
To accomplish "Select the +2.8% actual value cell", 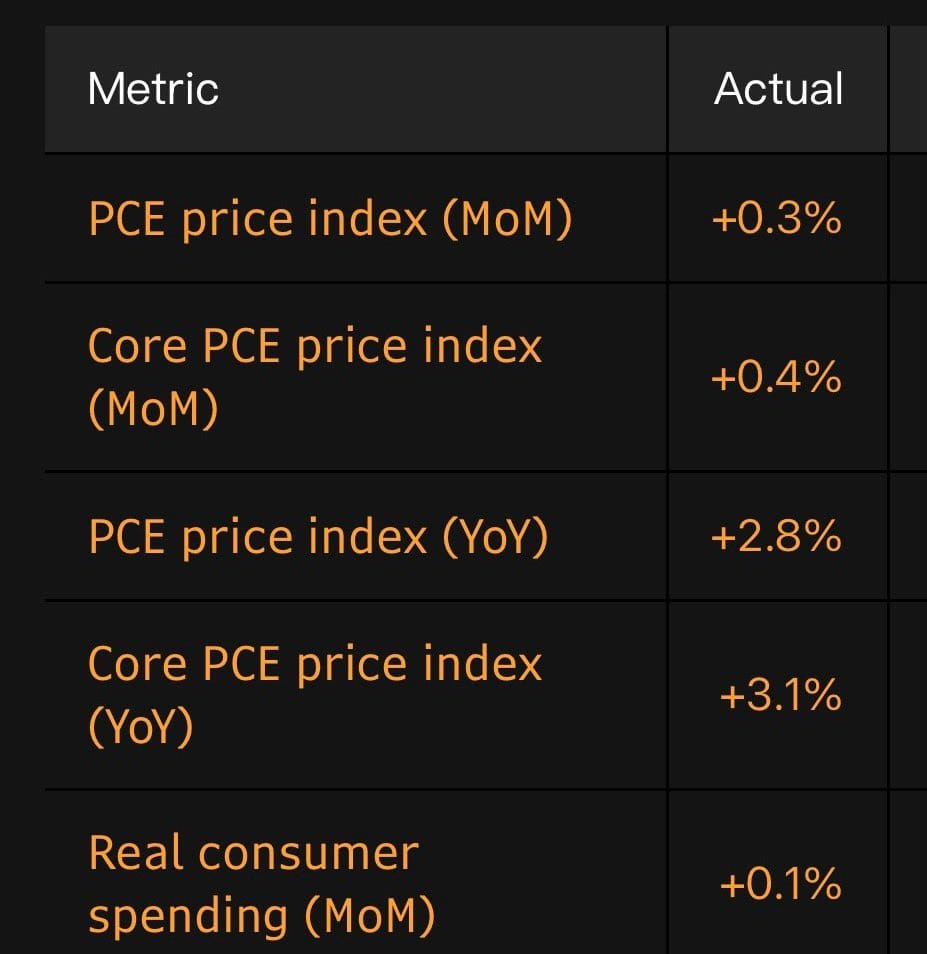I will click(776, 537).
